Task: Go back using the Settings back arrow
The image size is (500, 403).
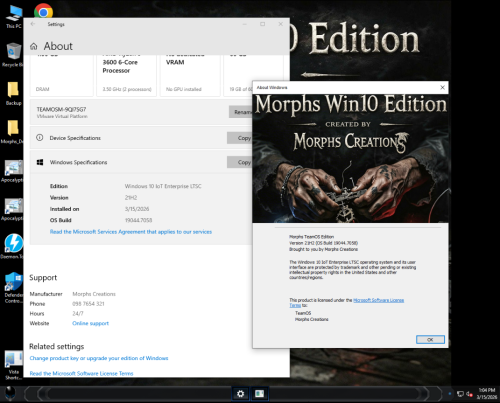Action: (x=33, y=24)
